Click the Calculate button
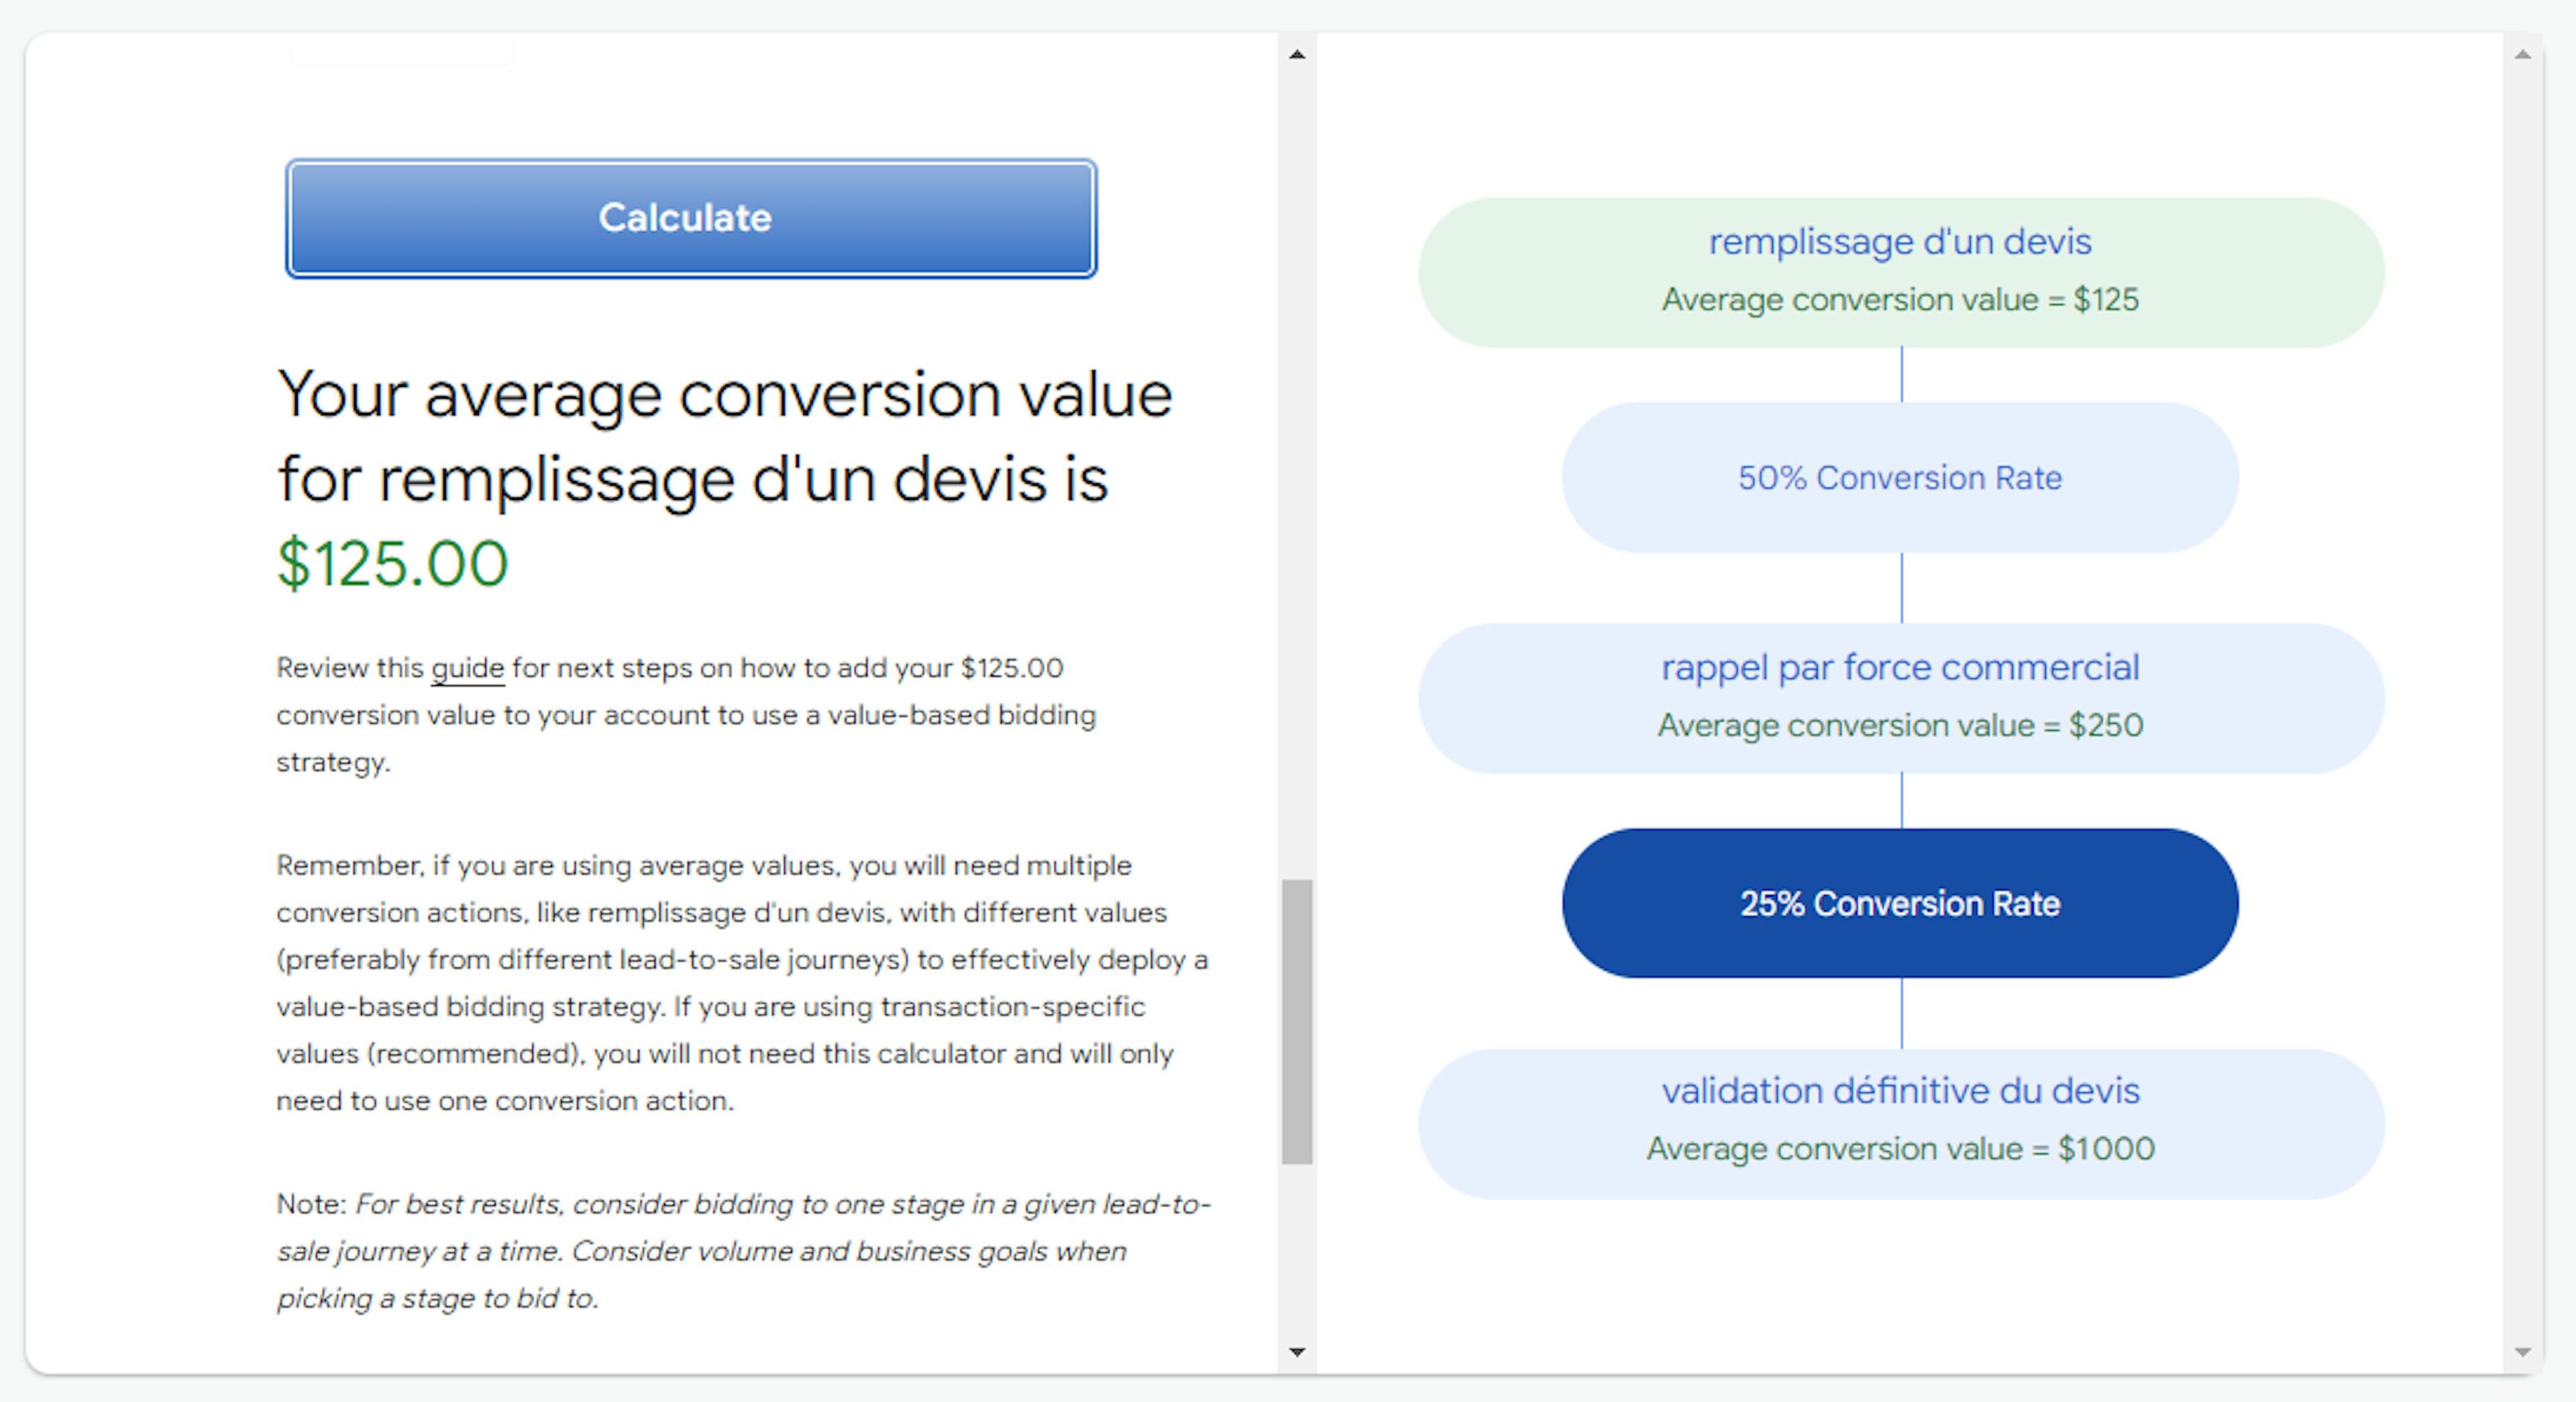Viewport: 2576px width, 1402px height. 690,218
